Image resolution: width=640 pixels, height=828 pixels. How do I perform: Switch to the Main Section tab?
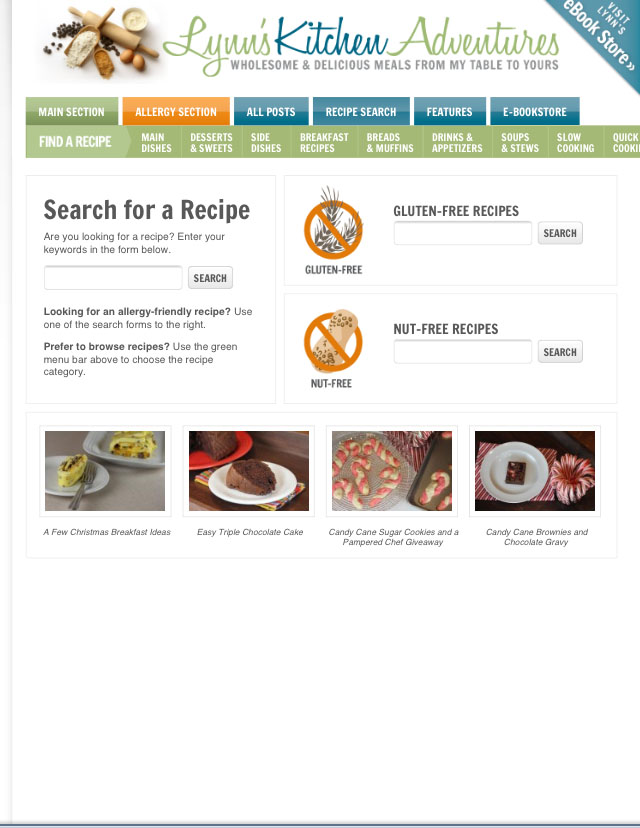pos(72,111)
